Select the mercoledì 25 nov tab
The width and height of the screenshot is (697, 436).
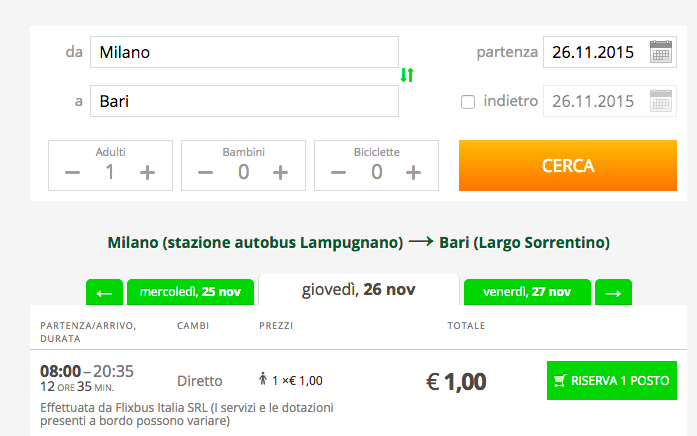point(190,292)
